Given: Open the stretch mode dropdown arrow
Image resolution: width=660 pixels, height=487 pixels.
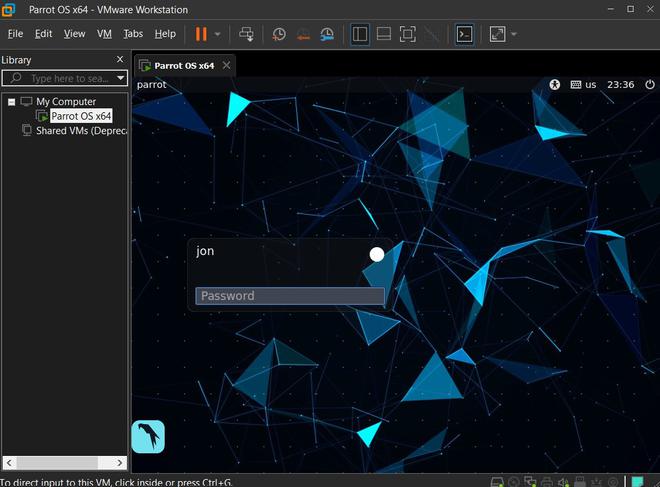Looking at the screenshot, I should pos(514,34).
